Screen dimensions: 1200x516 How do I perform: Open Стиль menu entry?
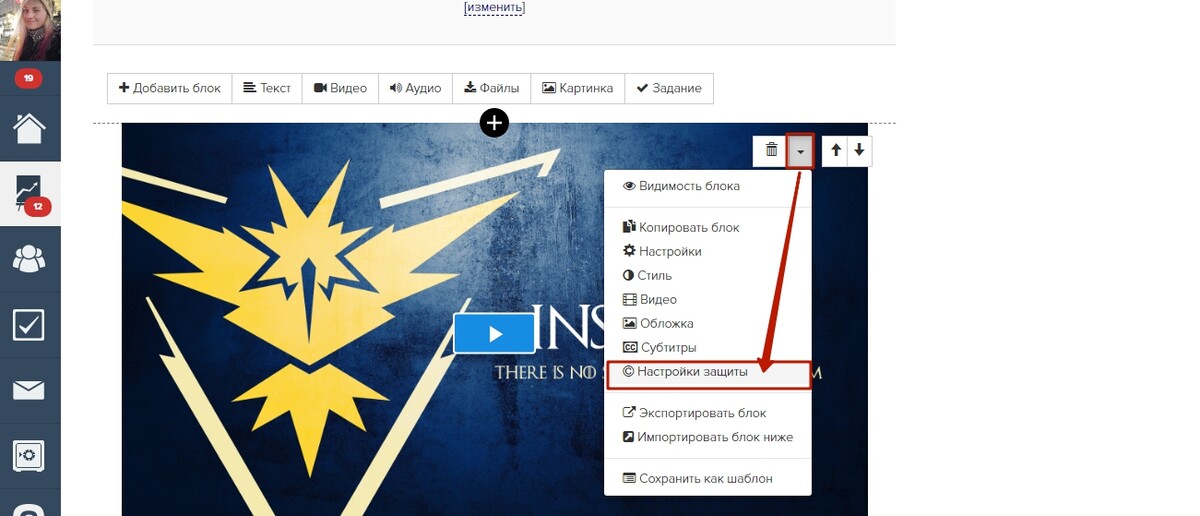tap(708, 275)
